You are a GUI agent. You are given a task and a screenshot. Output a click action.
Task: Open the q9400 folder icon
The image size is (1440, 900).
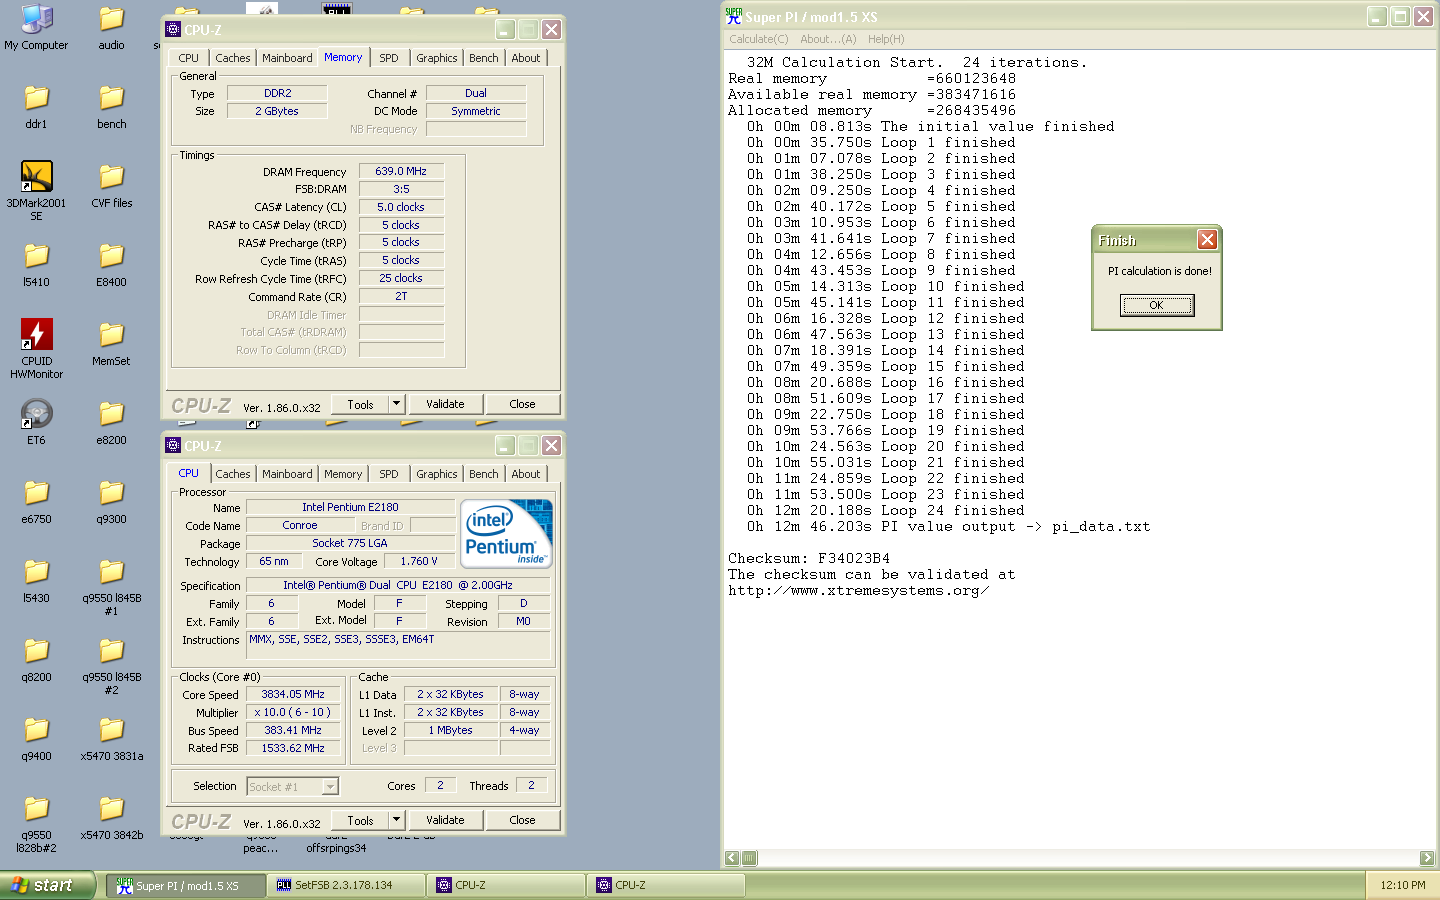(37, 731)
